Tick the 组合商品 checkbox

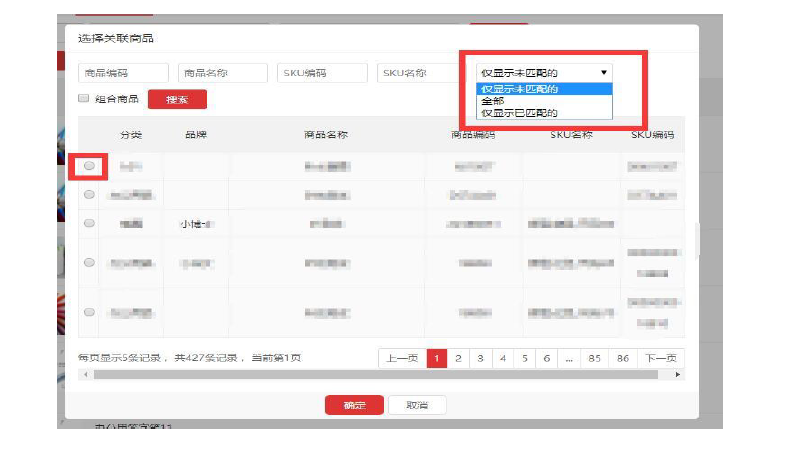pyautogui.click(x=84, y=99)
